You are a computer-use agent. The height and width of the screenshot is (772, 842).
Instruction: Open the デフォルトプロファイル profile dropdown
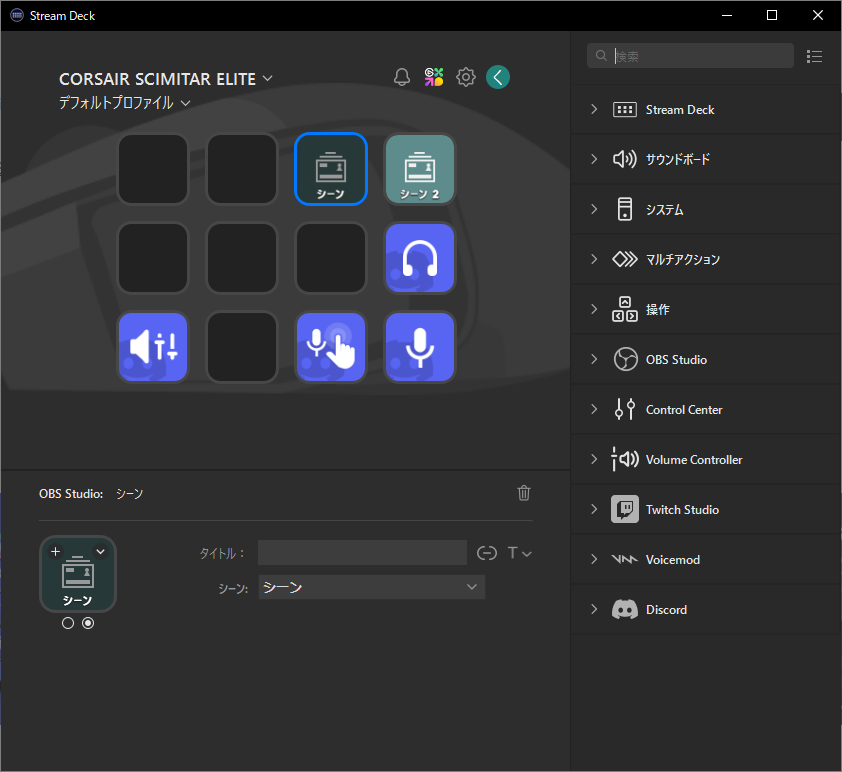(185, 103)
